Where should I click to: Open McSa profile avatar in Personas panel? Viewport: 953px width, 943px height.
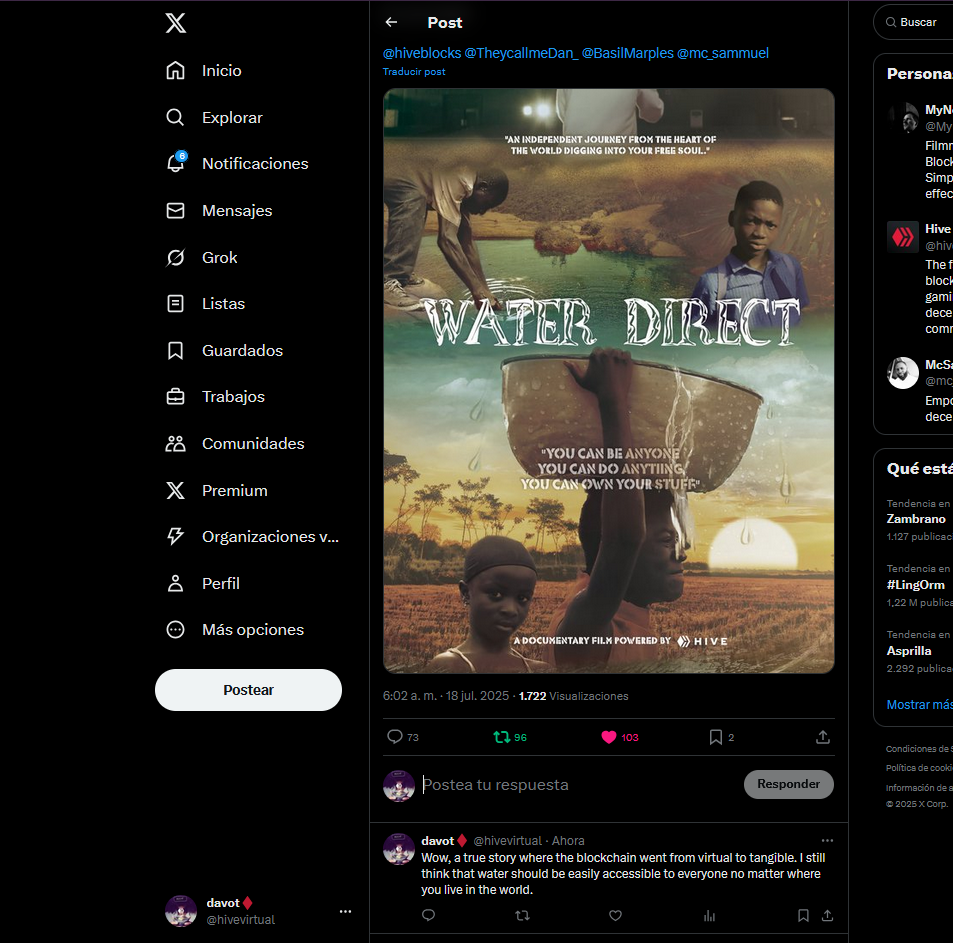coord(903,372)
